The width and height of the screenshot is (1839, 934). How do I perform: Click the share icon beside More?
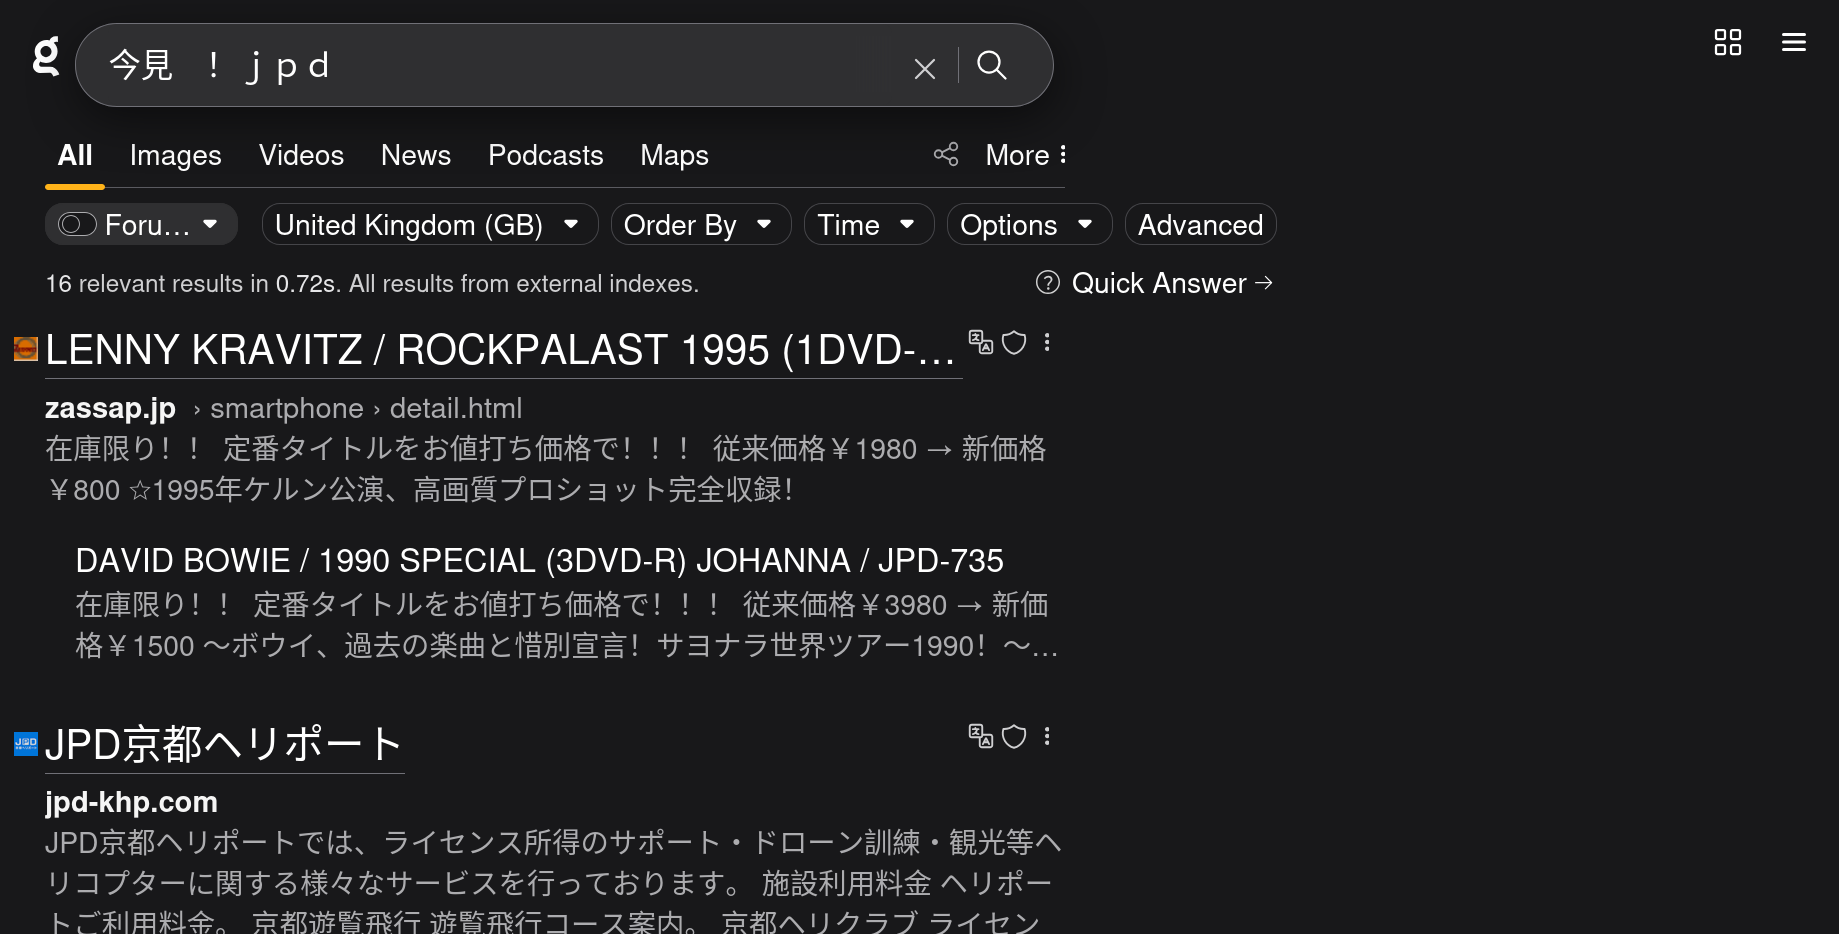click(946, 154)
